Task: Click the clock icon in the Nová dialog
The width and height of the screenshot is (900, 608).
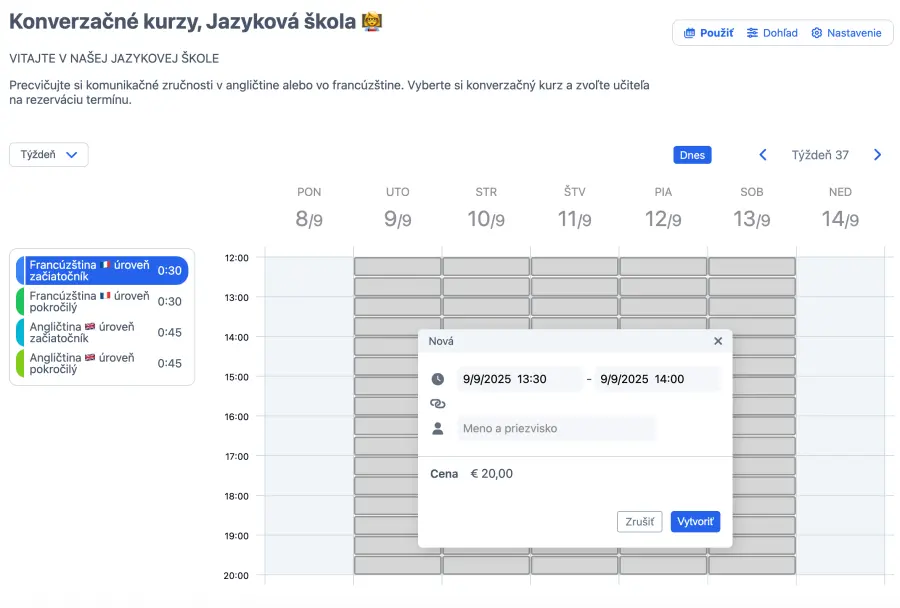Action: [437, 379]
